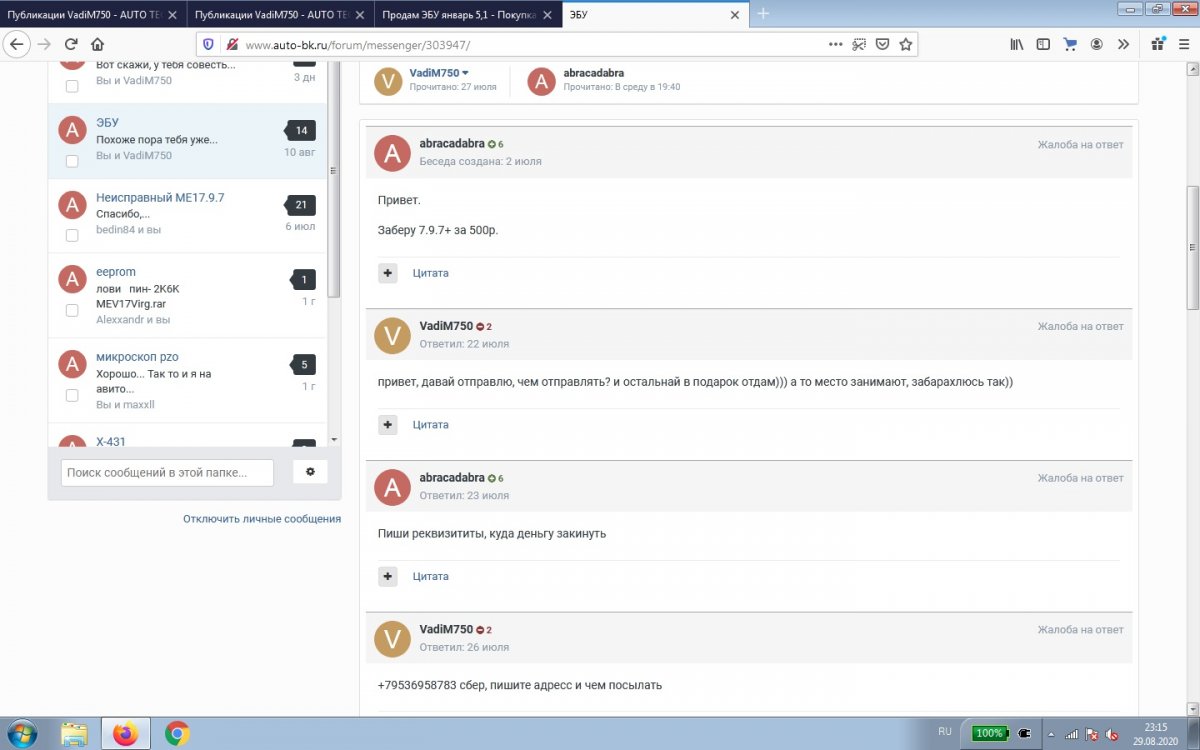Open the What's New gift icon
The width and height of the screenshot is (1200, 750).
(1158, 44)
